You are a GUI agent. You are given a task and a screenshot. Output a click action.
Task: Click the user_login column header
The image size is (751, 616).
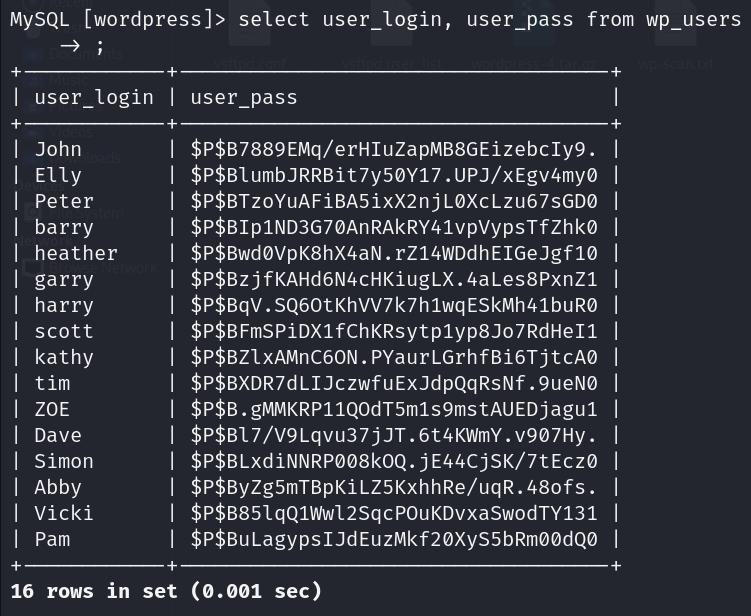tap(94, 98)
